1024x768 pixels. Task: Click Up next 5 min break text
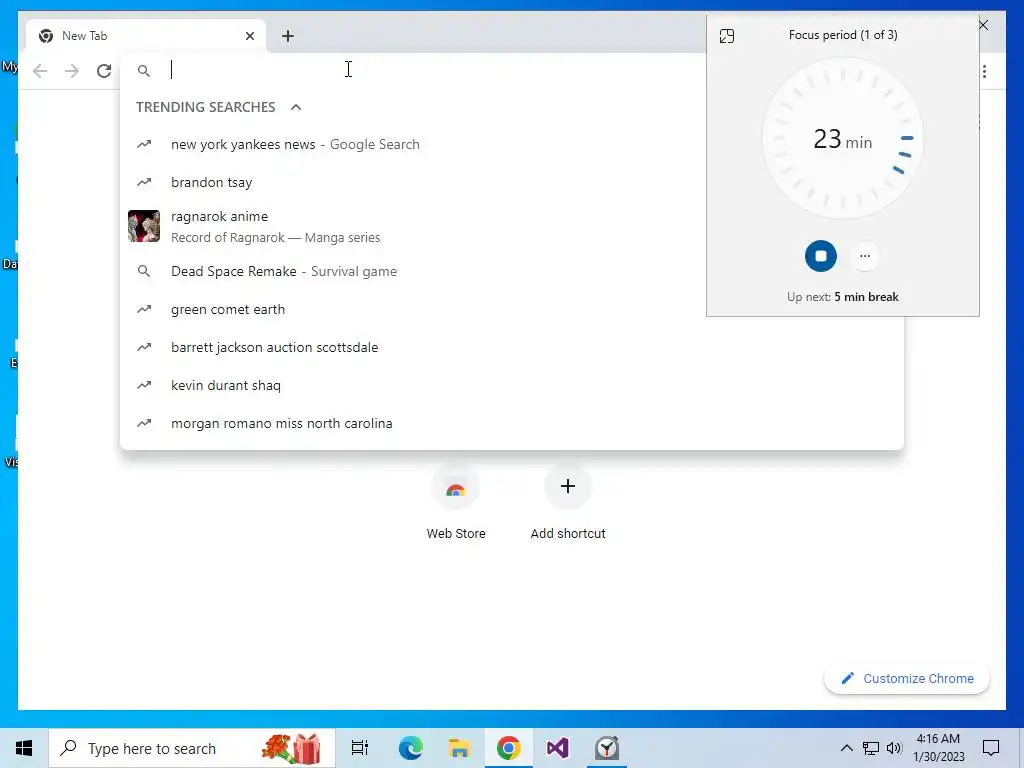(842, 296)
